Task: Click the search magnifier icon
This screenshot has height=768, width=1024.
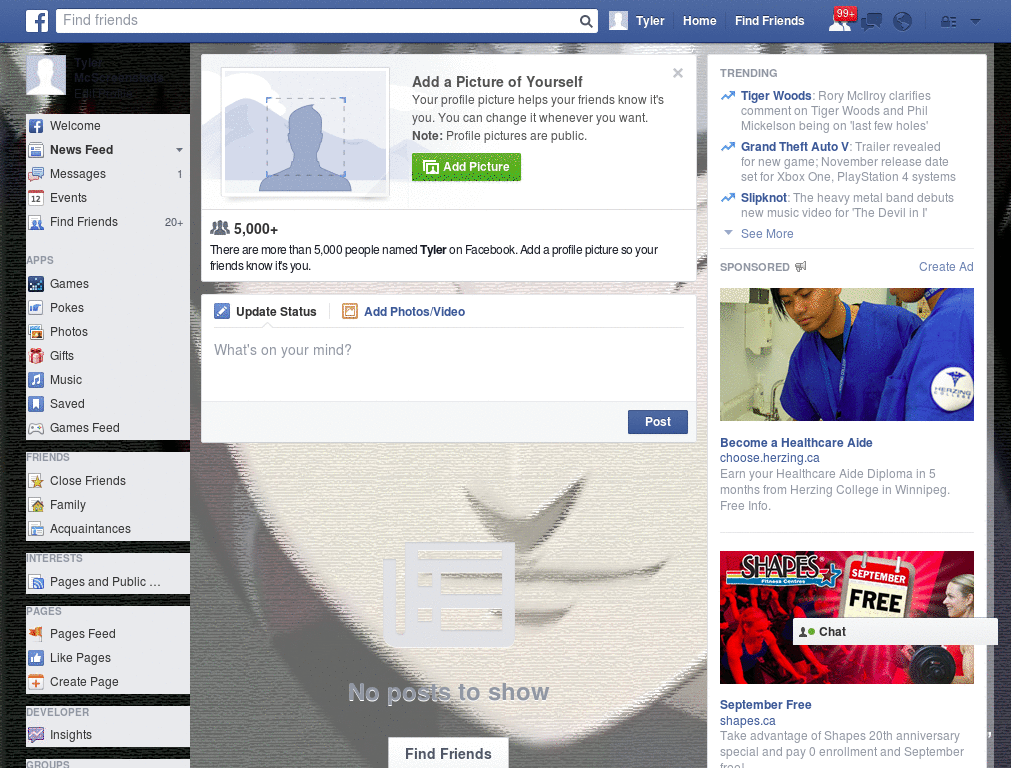Action: coord(586,22)
